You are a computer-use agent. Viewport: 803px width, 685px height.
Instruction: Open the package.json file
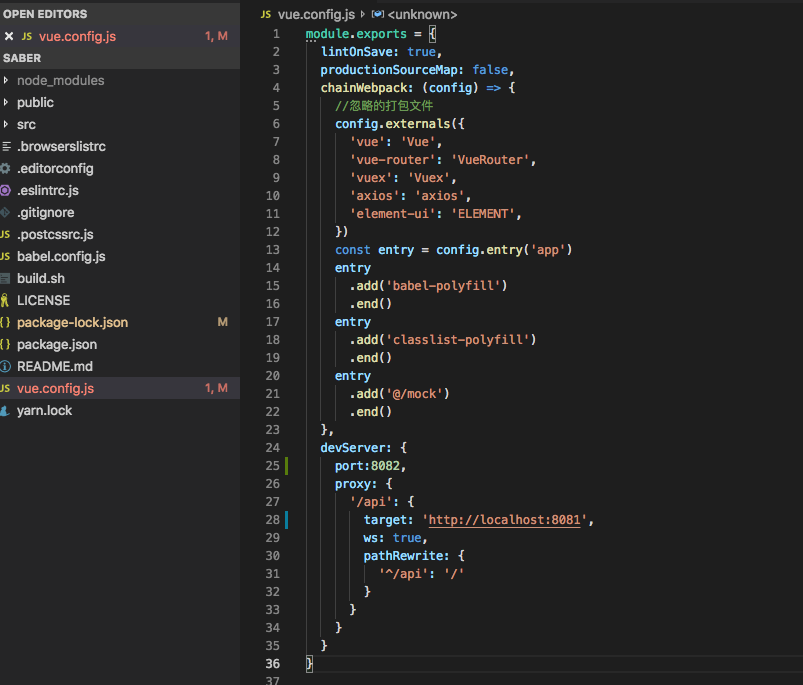[x=57, y=345]
